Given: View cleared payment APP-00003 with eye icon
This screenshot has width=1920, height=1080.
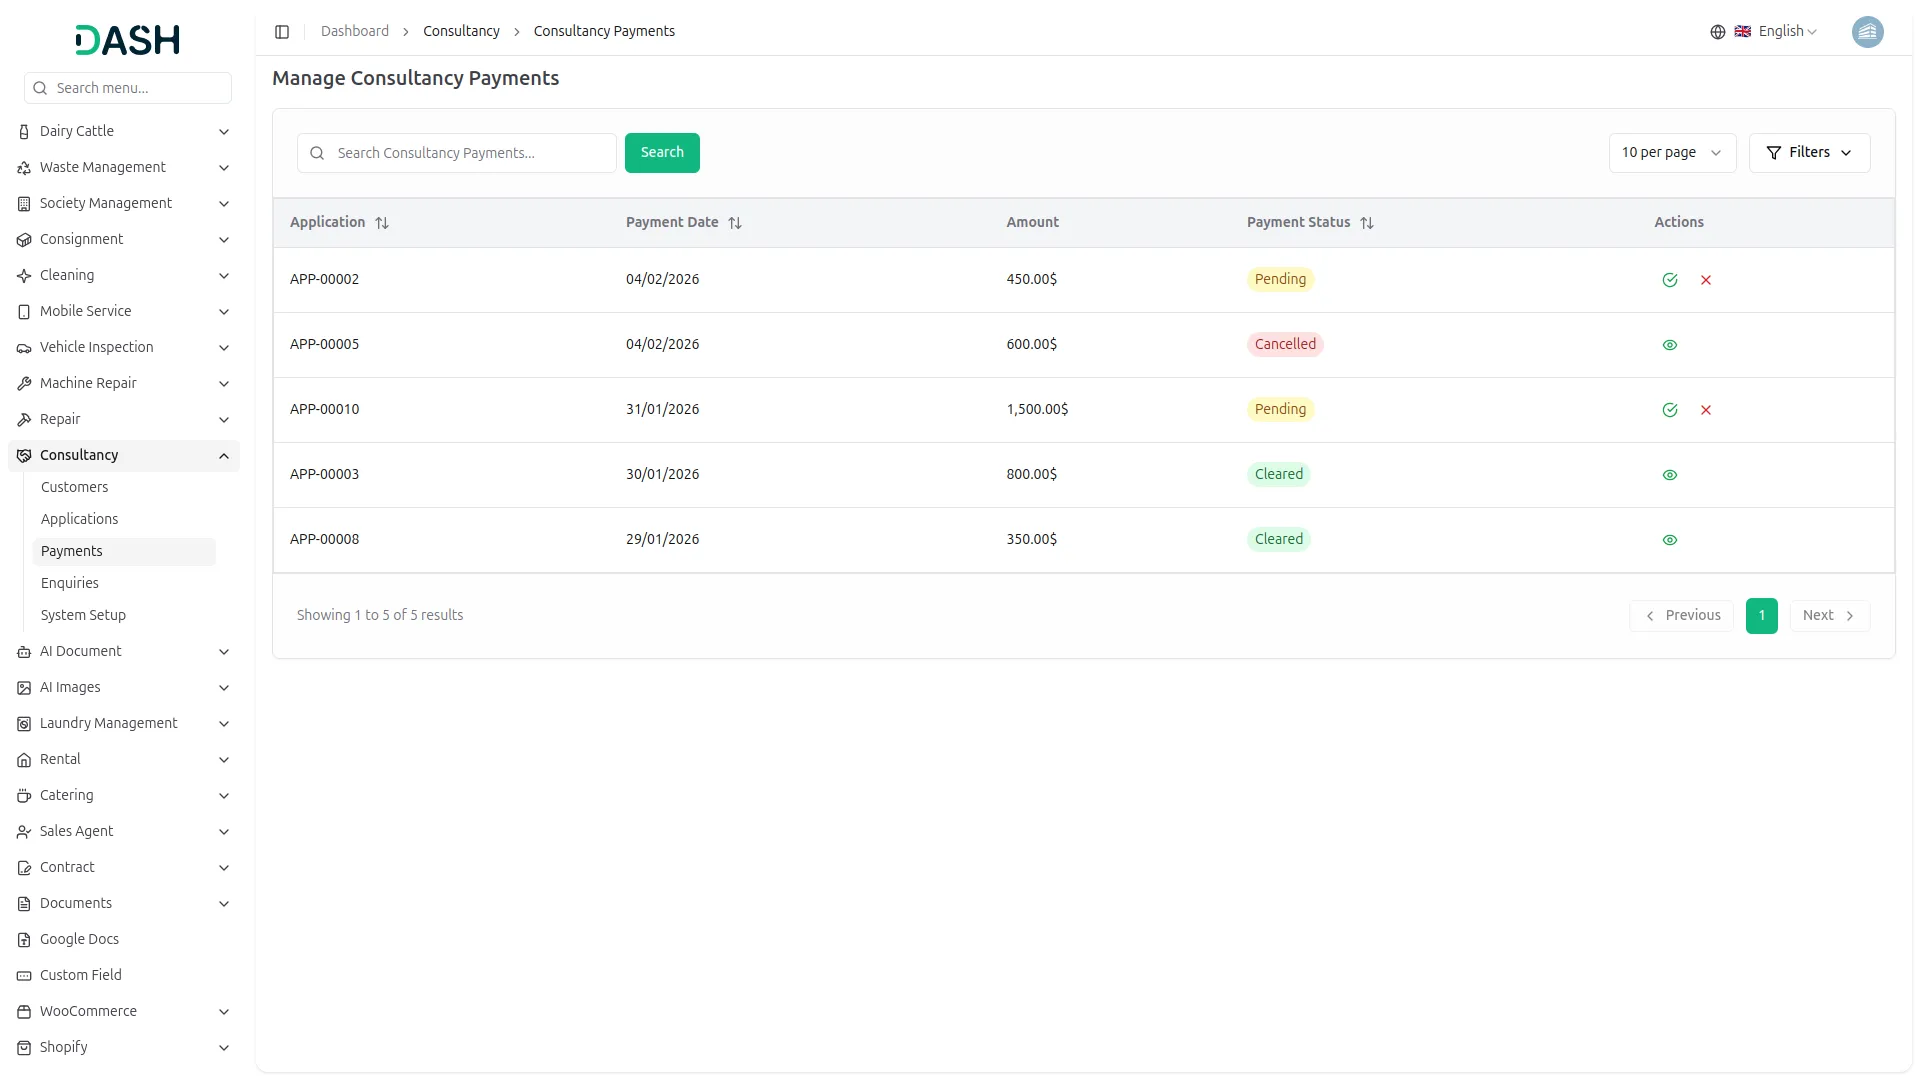Looking at the screenshot, I should tap(1669, 475).
